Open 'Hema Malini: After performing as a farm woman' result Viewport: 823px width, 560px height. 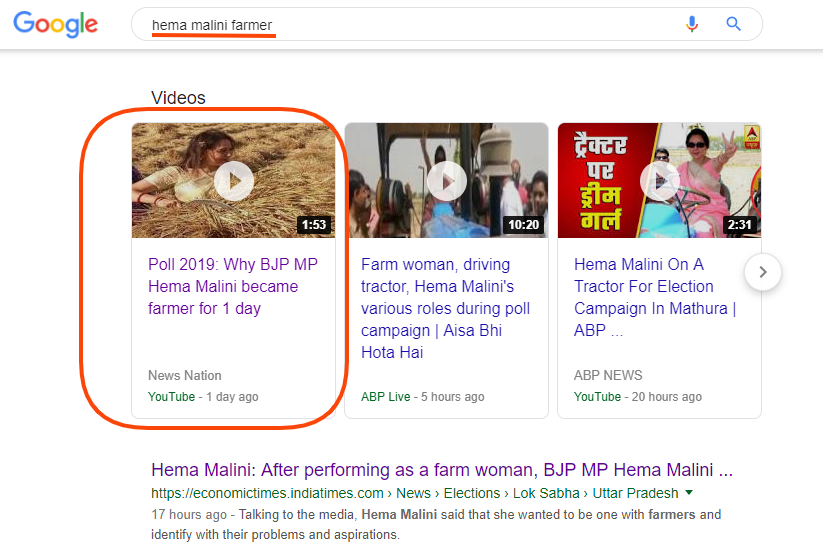click(442, 470)
